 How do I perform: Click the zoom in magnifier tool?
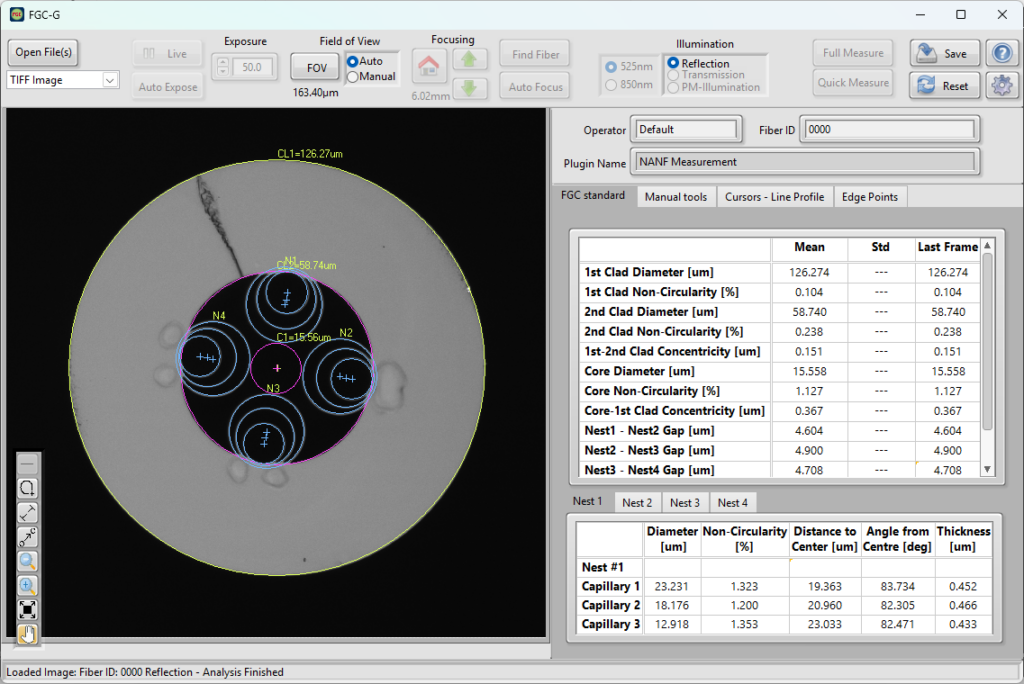point(27,585)
